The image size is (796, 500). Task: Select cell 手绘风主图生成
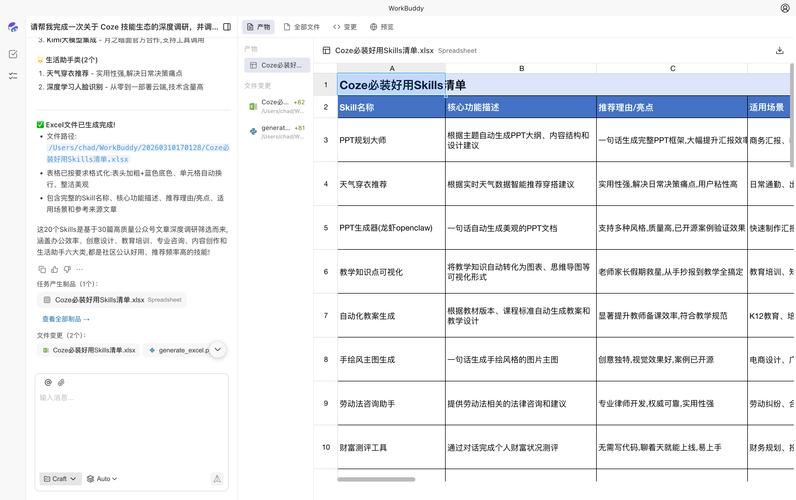pyautogui.click(x=391, y=359)
